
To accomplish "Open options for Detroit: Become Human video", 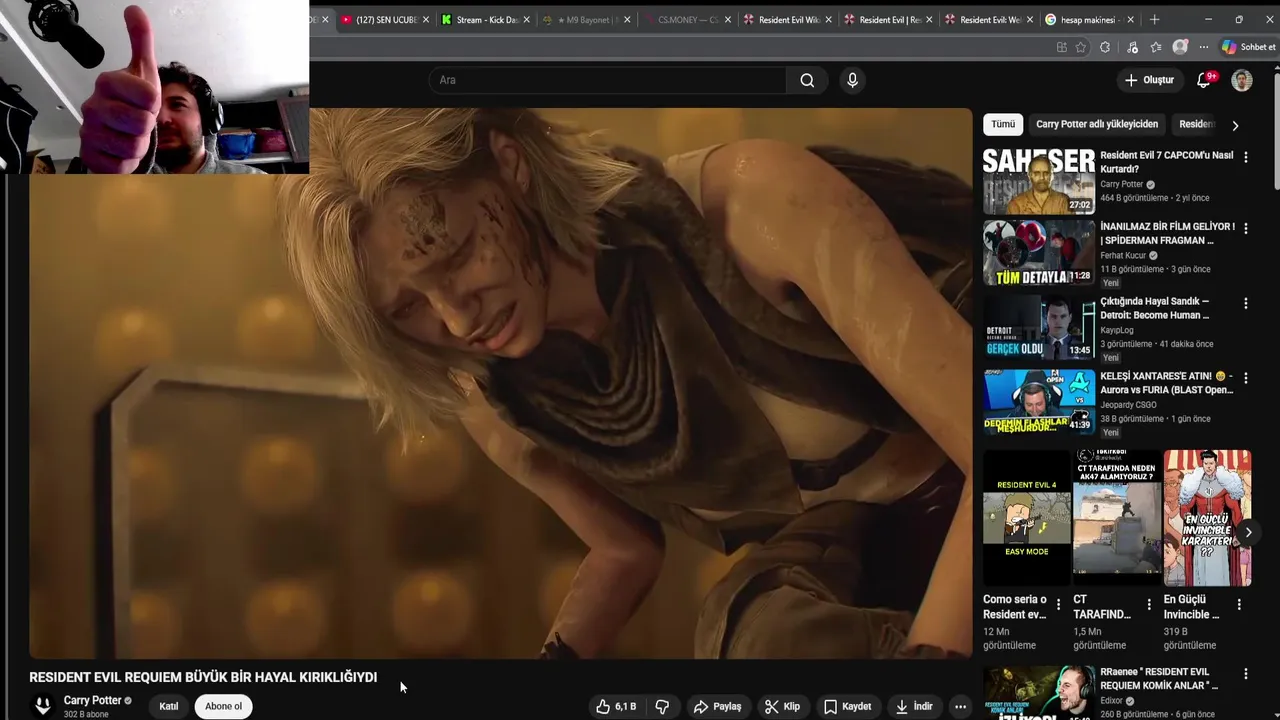I will tap(1245, 303).
